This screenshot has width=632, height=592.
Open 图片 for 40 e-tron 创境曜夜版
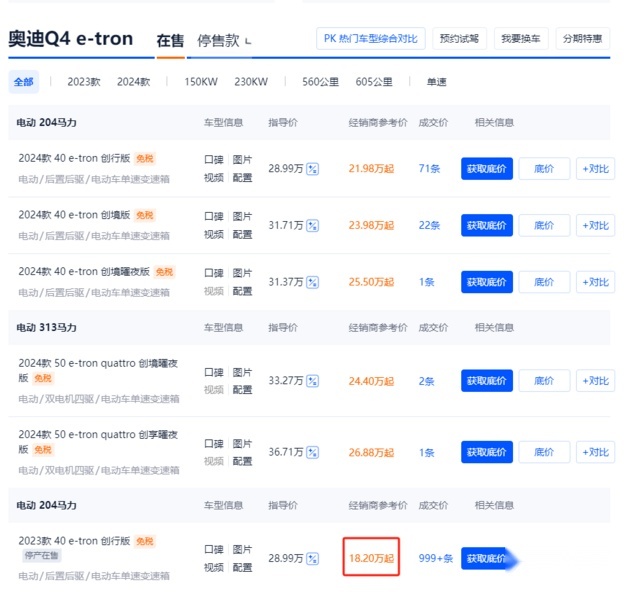(x=242, y=273)
